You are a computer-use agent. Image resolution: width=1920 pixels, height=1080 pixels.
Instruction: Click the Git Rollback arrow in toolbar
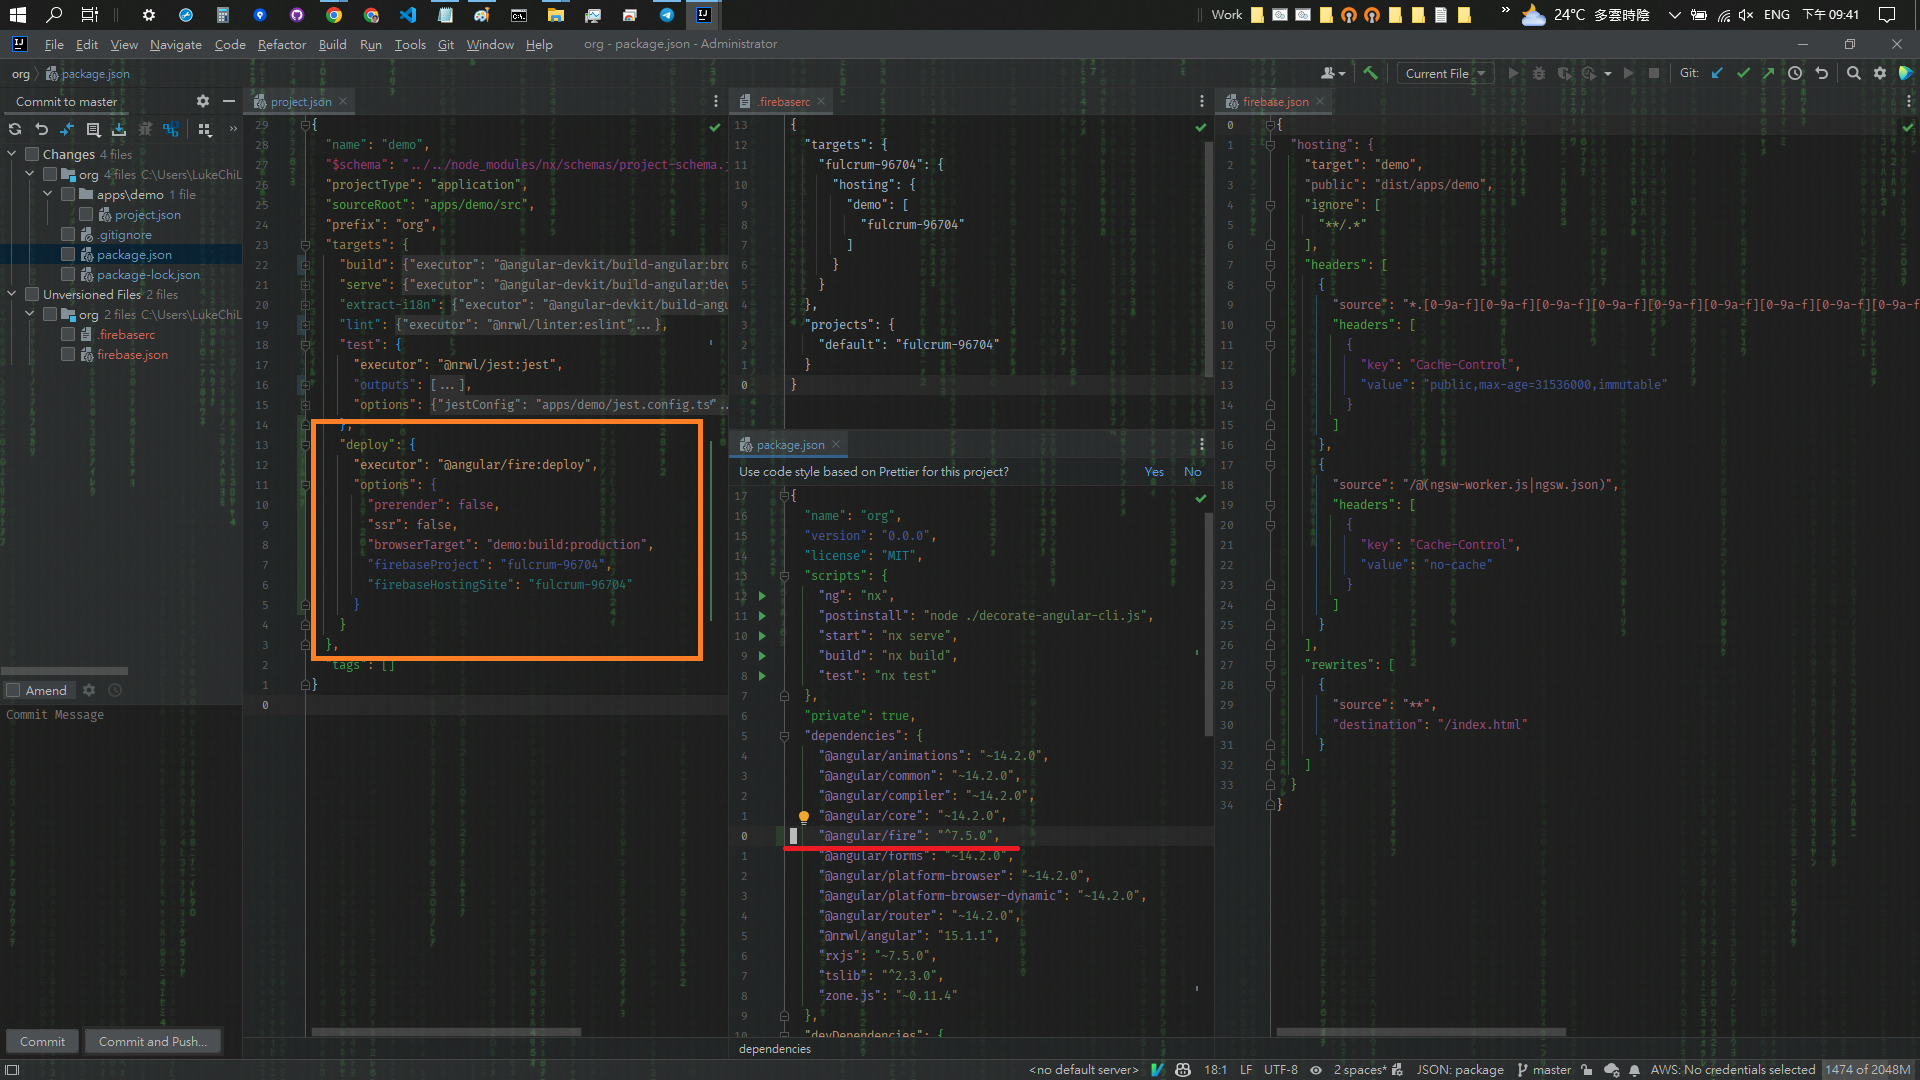pyautogui.click(x=1821, y=73)
